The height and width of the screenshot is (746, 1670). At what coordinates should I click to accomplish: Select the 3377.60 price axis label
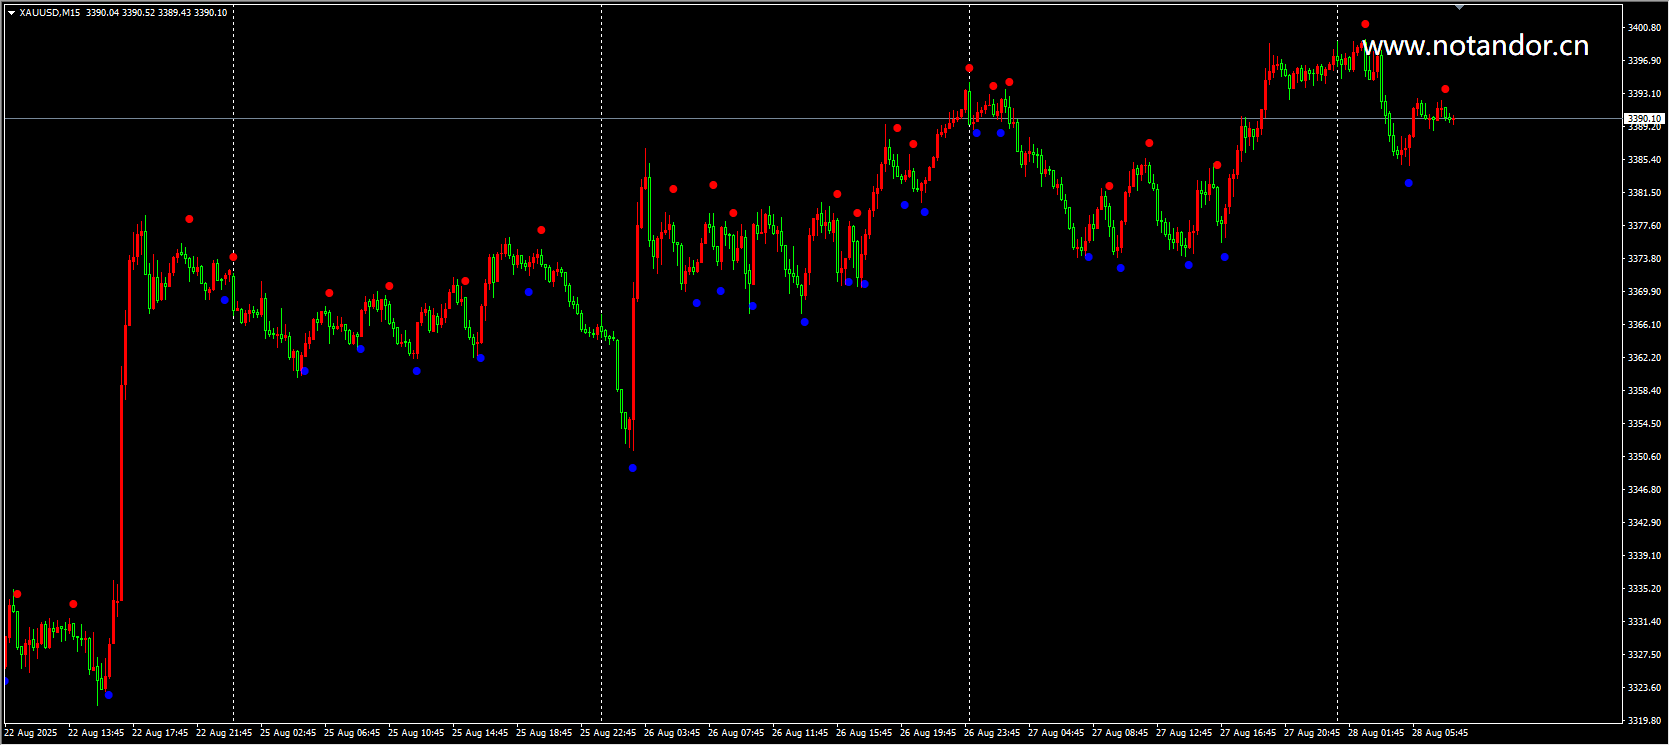1644,226
